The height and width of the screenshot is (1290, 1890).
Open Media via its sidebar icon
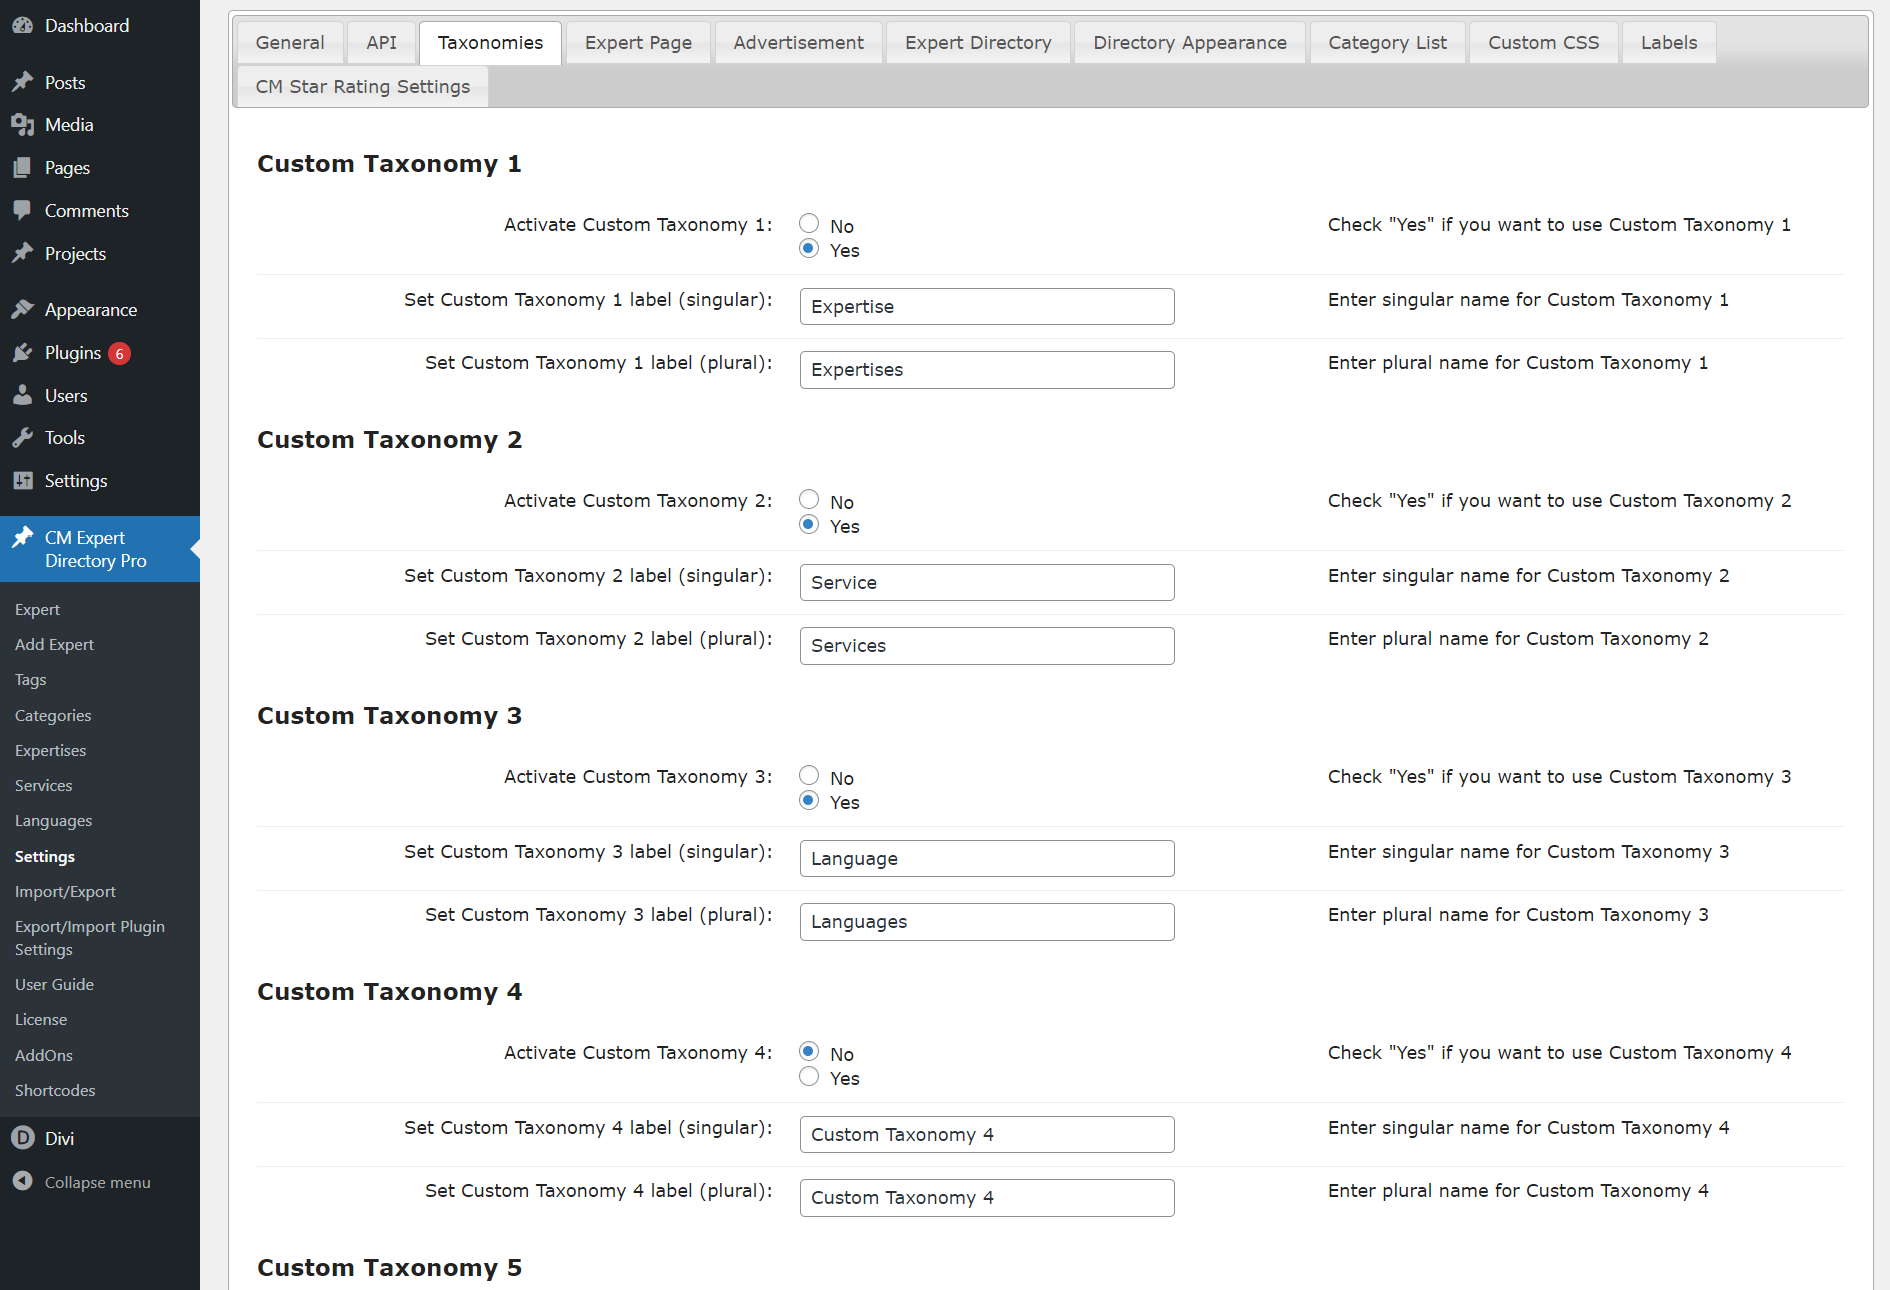[x=22, y=125]
